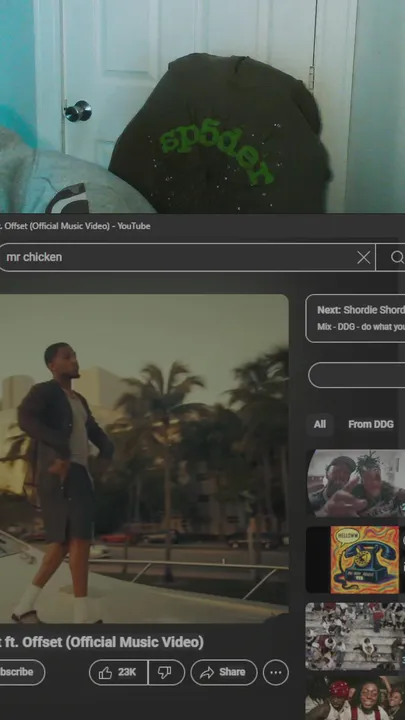
Task: Focus the 'mr chicken' search field
Action: coord(186,258)
